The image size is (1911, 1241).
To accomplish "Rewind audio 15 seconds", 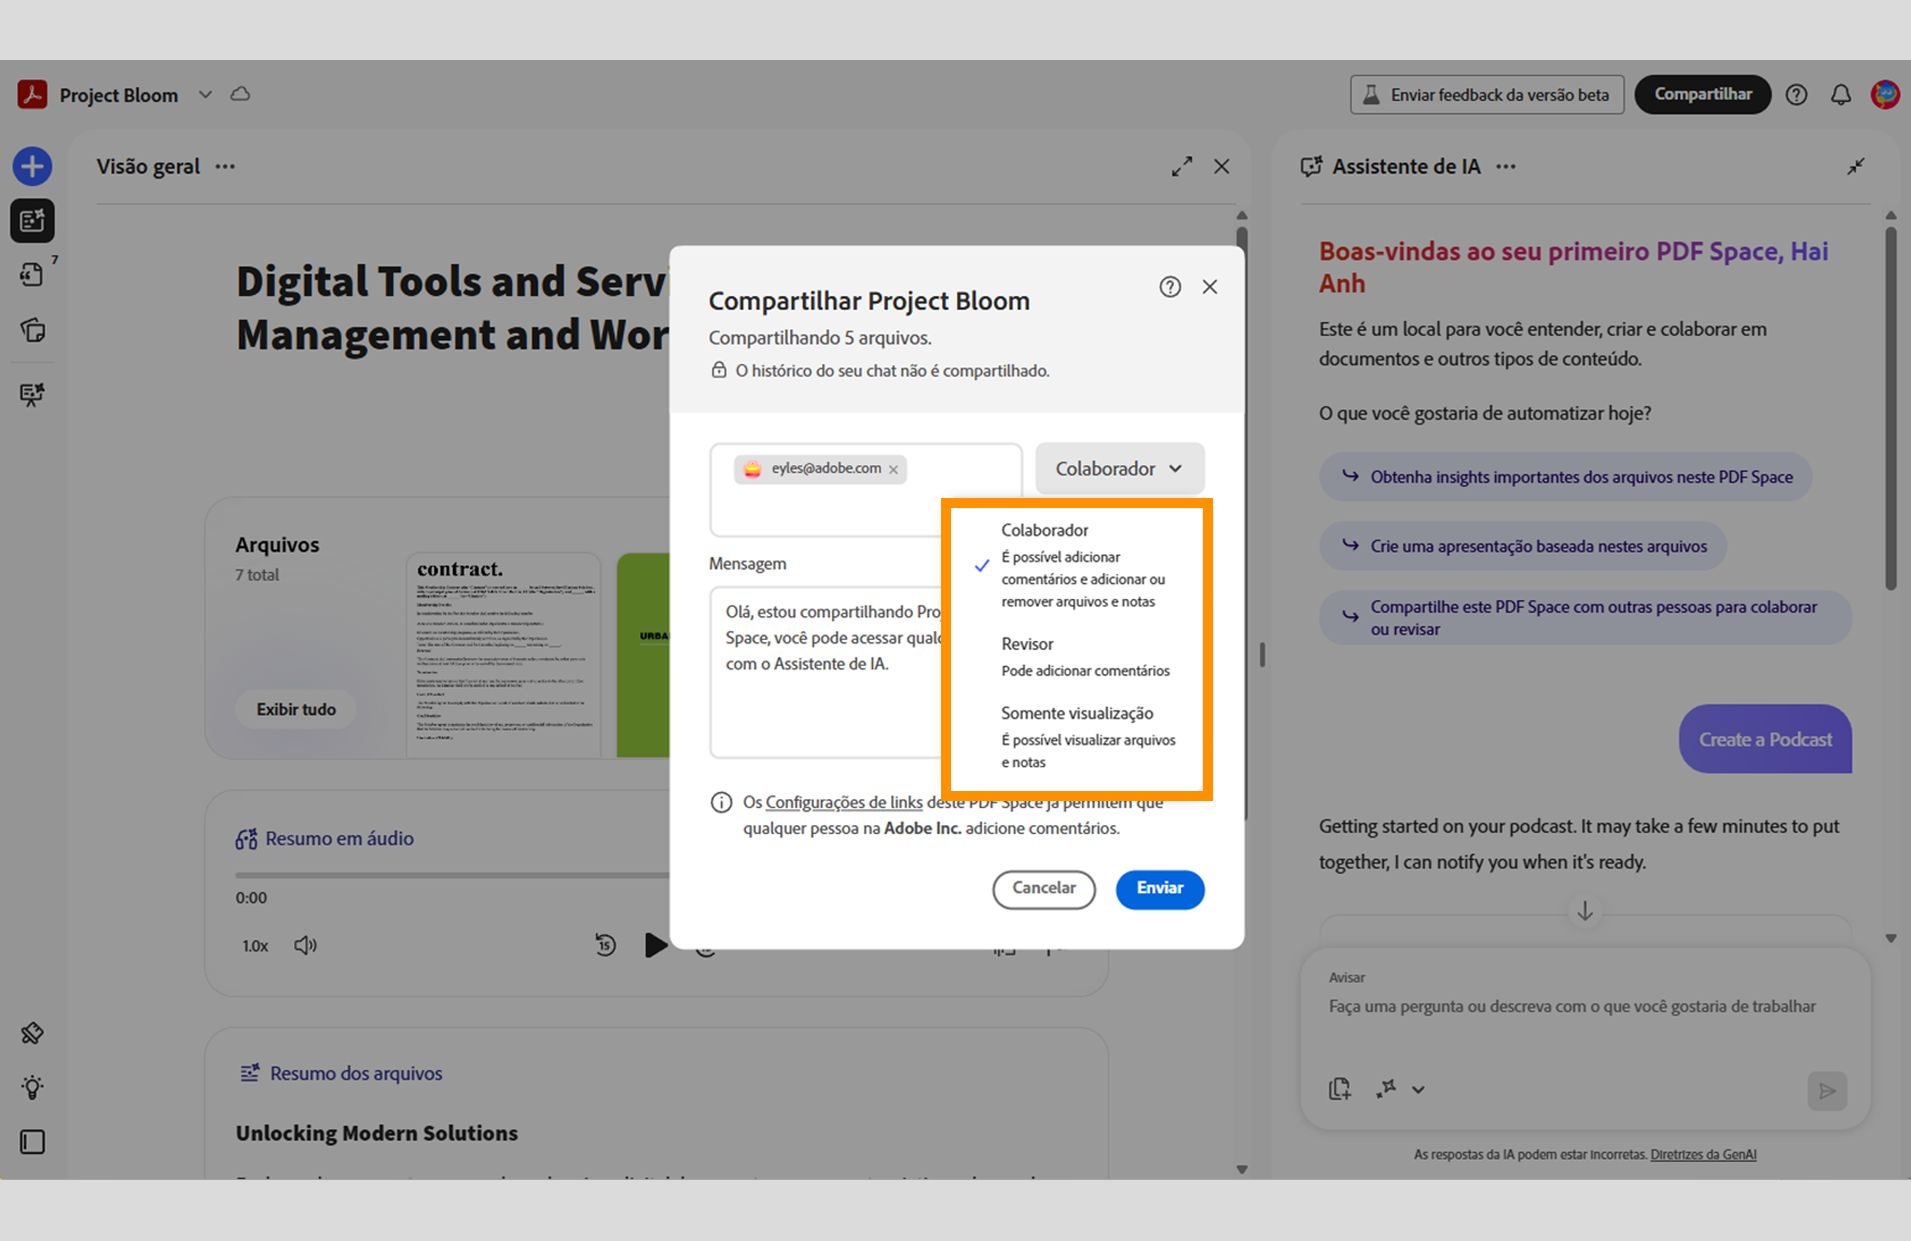I will tap(605, 945).
